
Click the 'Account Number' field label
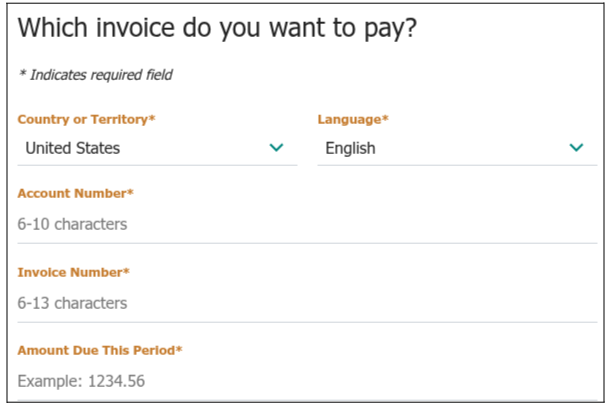(75, 193)
